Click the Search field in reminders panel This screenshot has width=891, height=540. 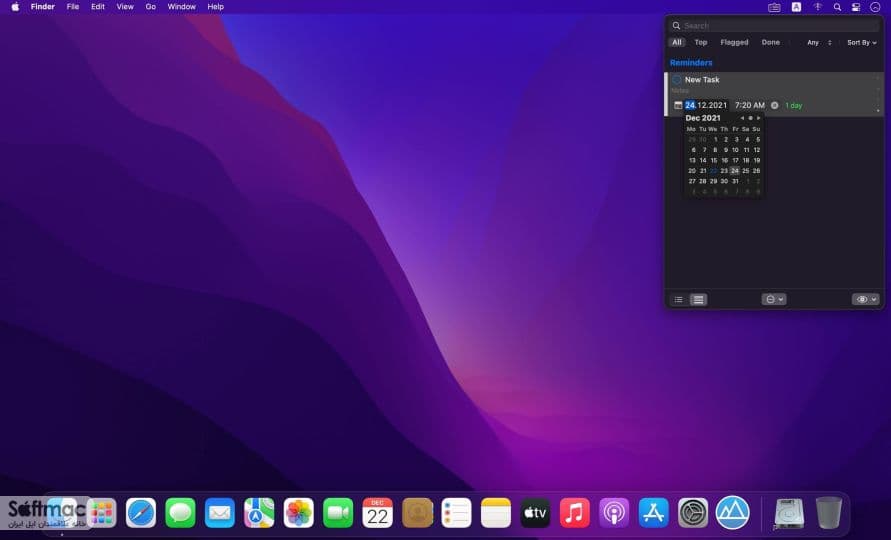tap(774, 26)
